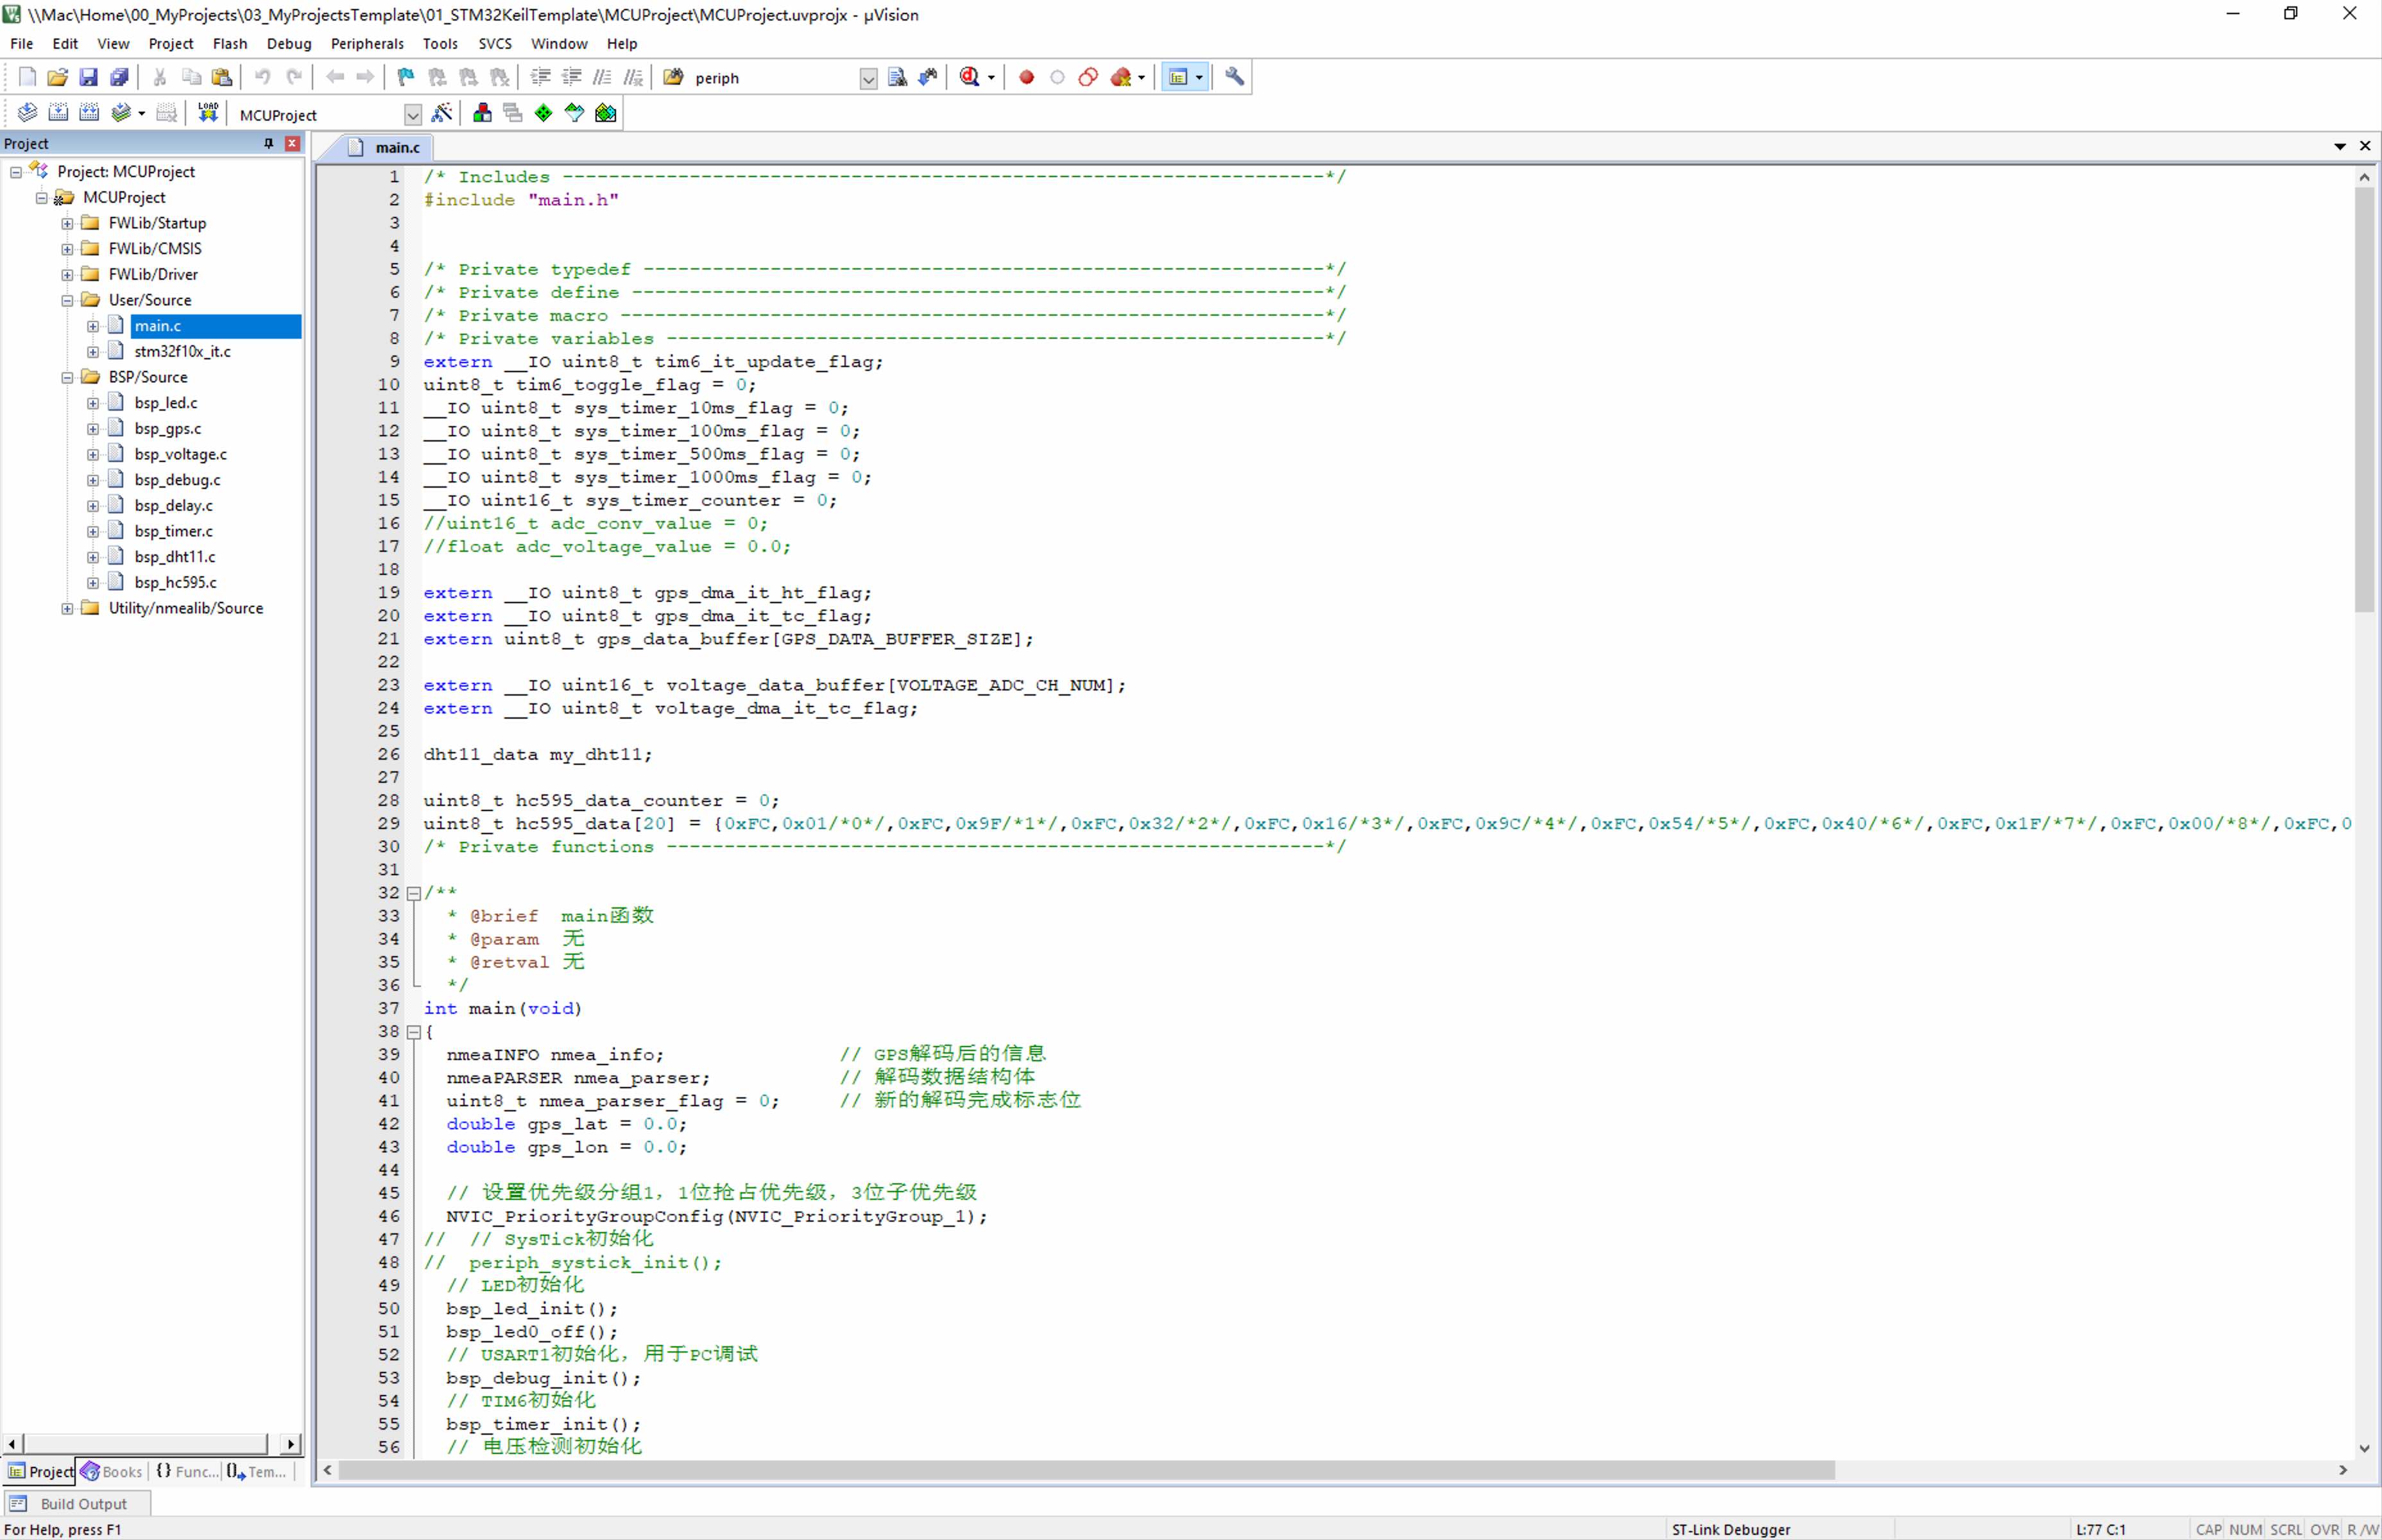This screenshot has width=2382, height=1540.
Task: Click the Build target icon
Action: 58,113
